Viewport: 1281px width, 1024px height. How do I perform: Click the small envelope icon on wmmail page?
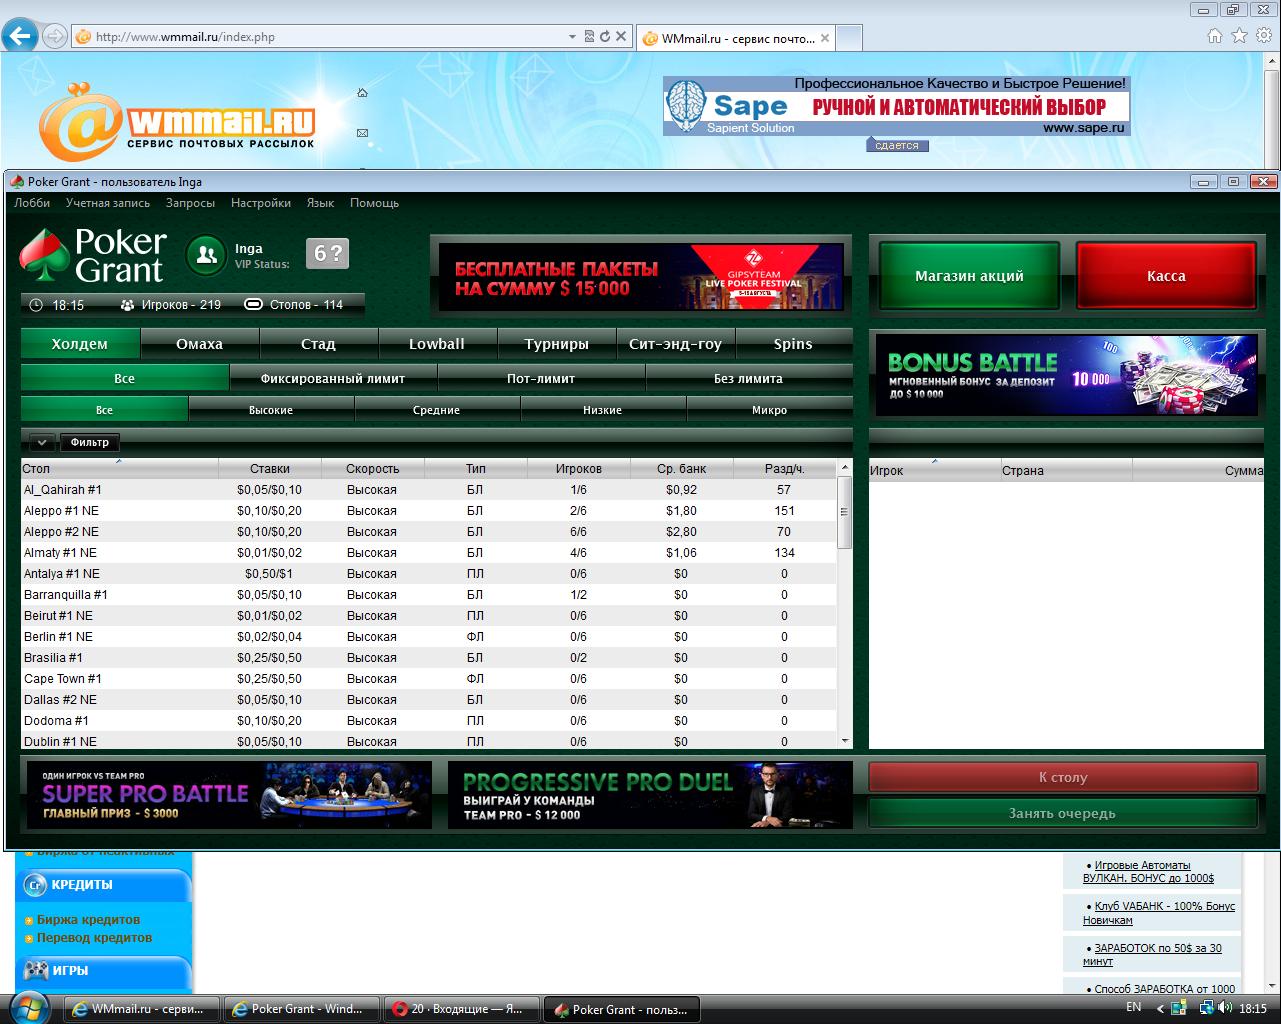coord(362,132)
